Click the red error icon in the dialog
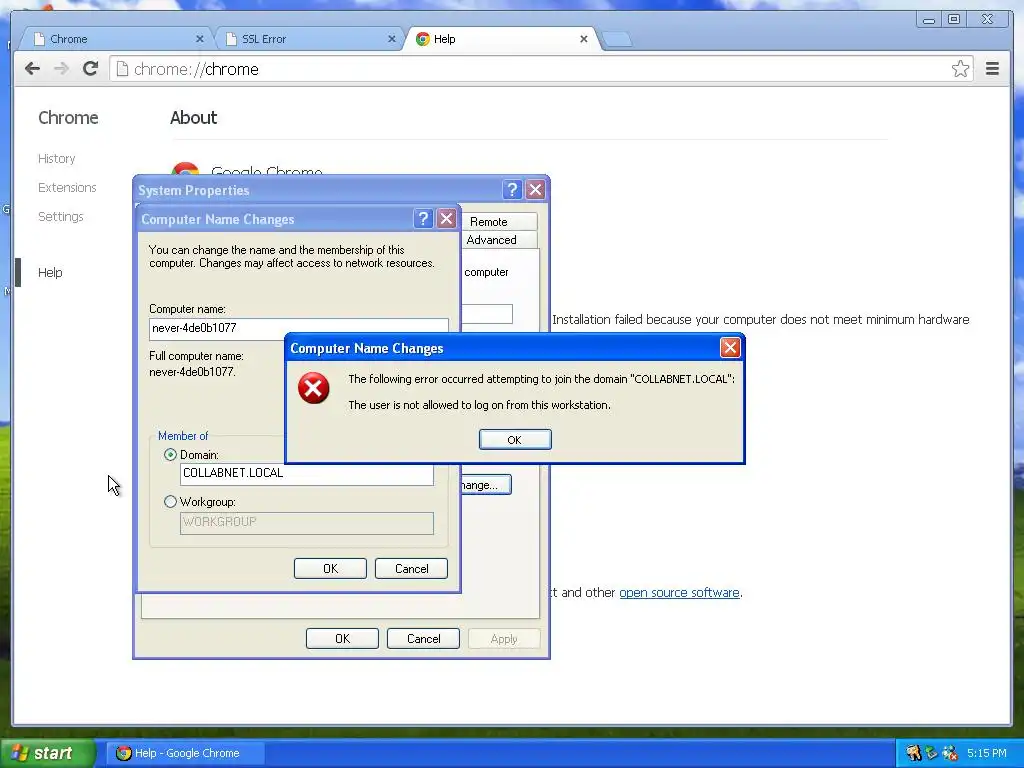Screen dimensions: 1024x768 pos(313,389)
